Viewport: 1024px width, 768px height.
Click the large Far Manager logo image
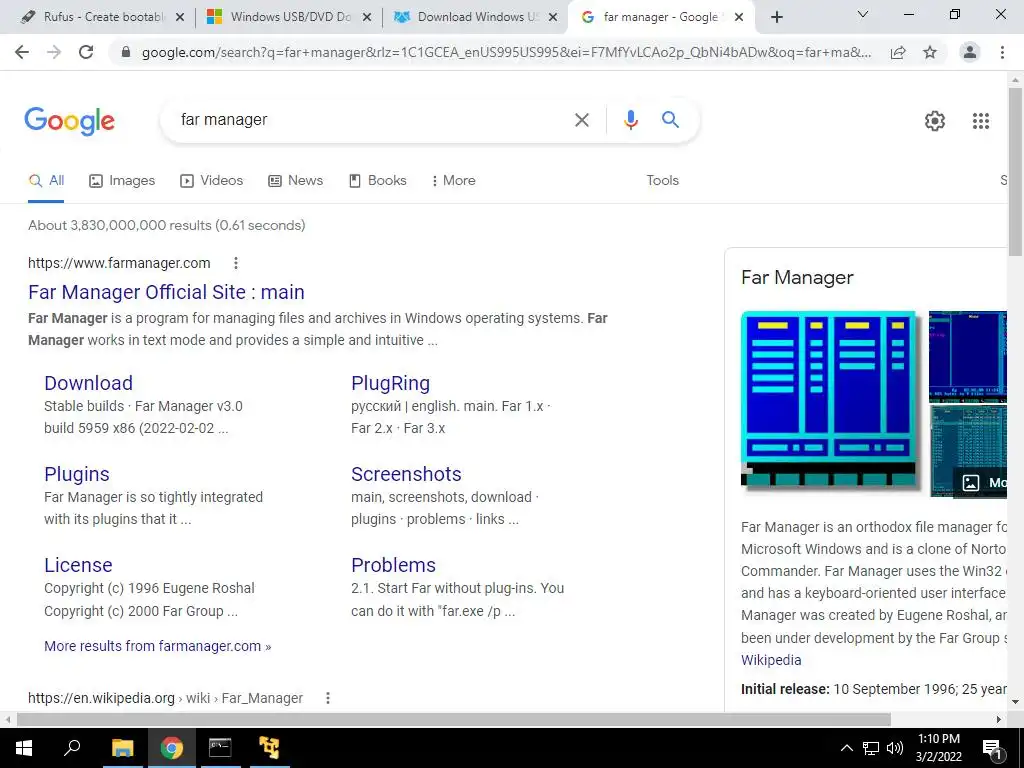coord(829,399)
